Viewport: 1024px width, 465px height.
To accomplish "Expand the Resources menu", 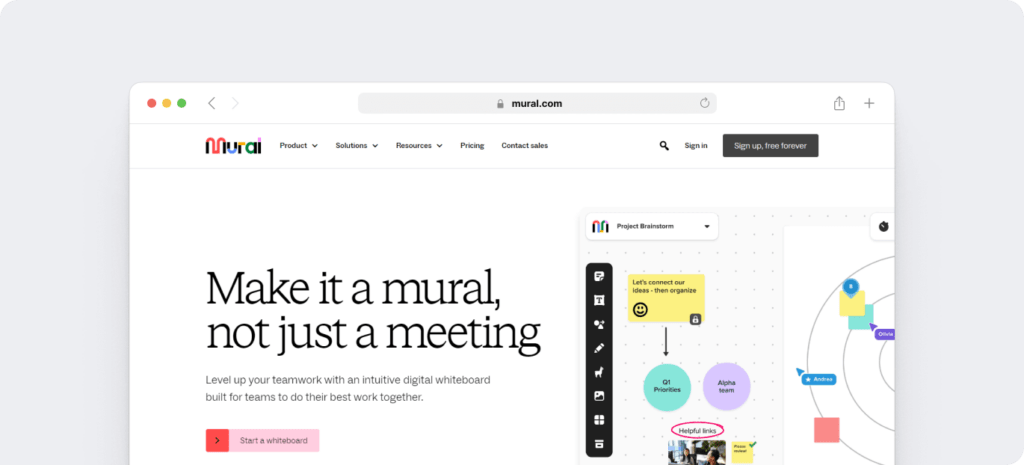I will point(419,146).
